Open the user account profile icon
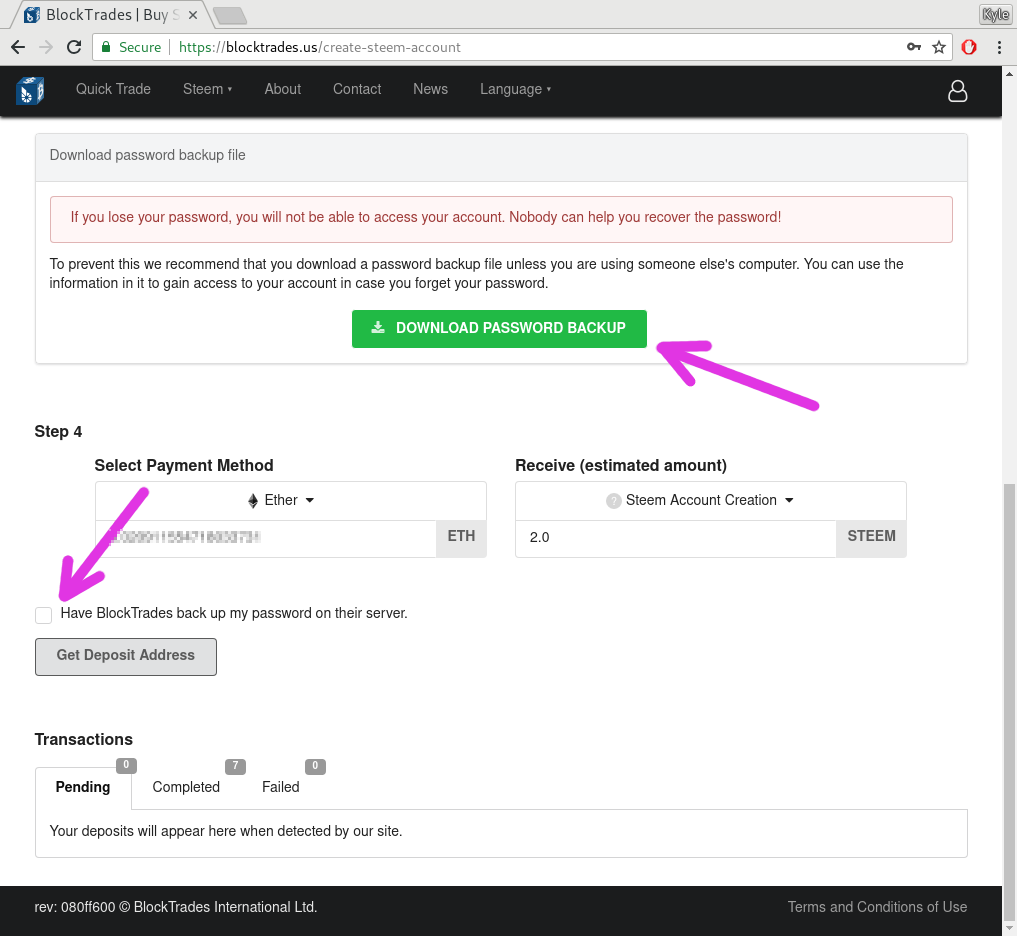 (957, 91)
